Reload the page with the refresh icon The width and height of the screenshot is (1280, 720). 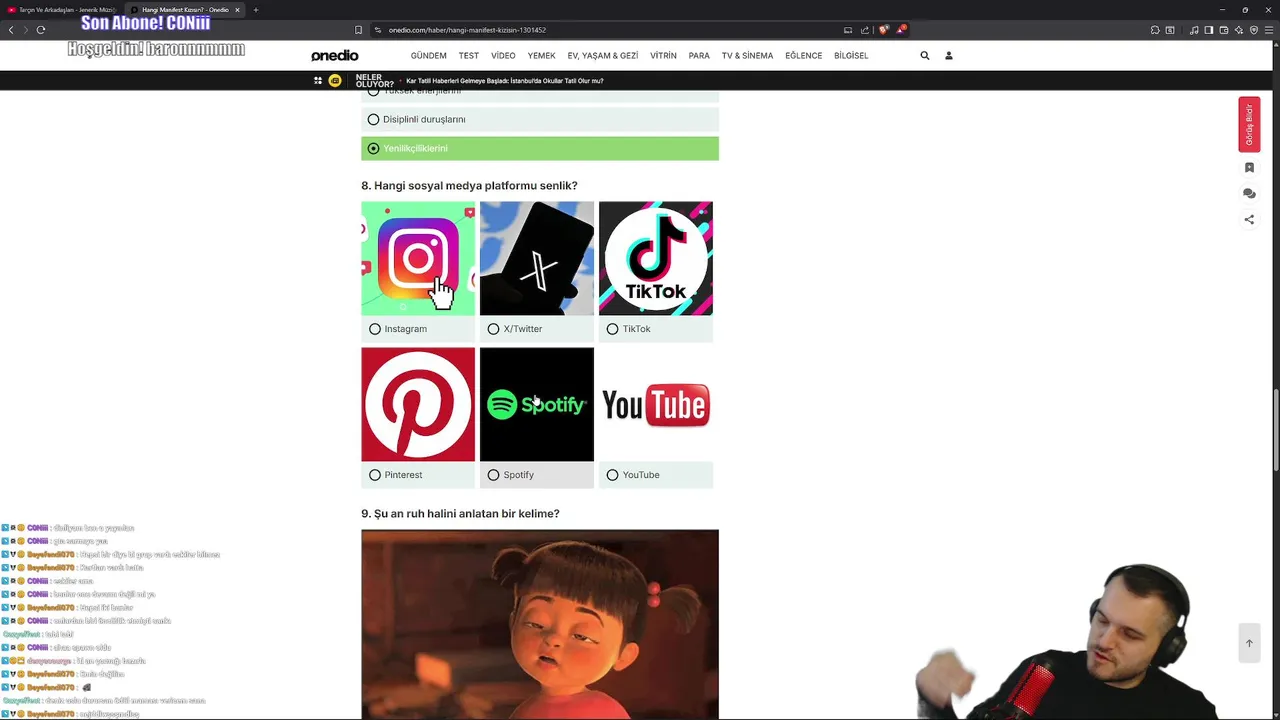(x=41, y=30)
